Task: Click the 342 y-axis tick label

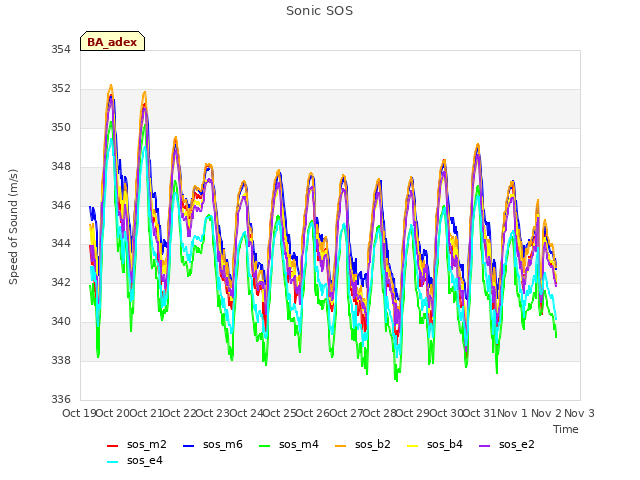Action: [61, 282]
